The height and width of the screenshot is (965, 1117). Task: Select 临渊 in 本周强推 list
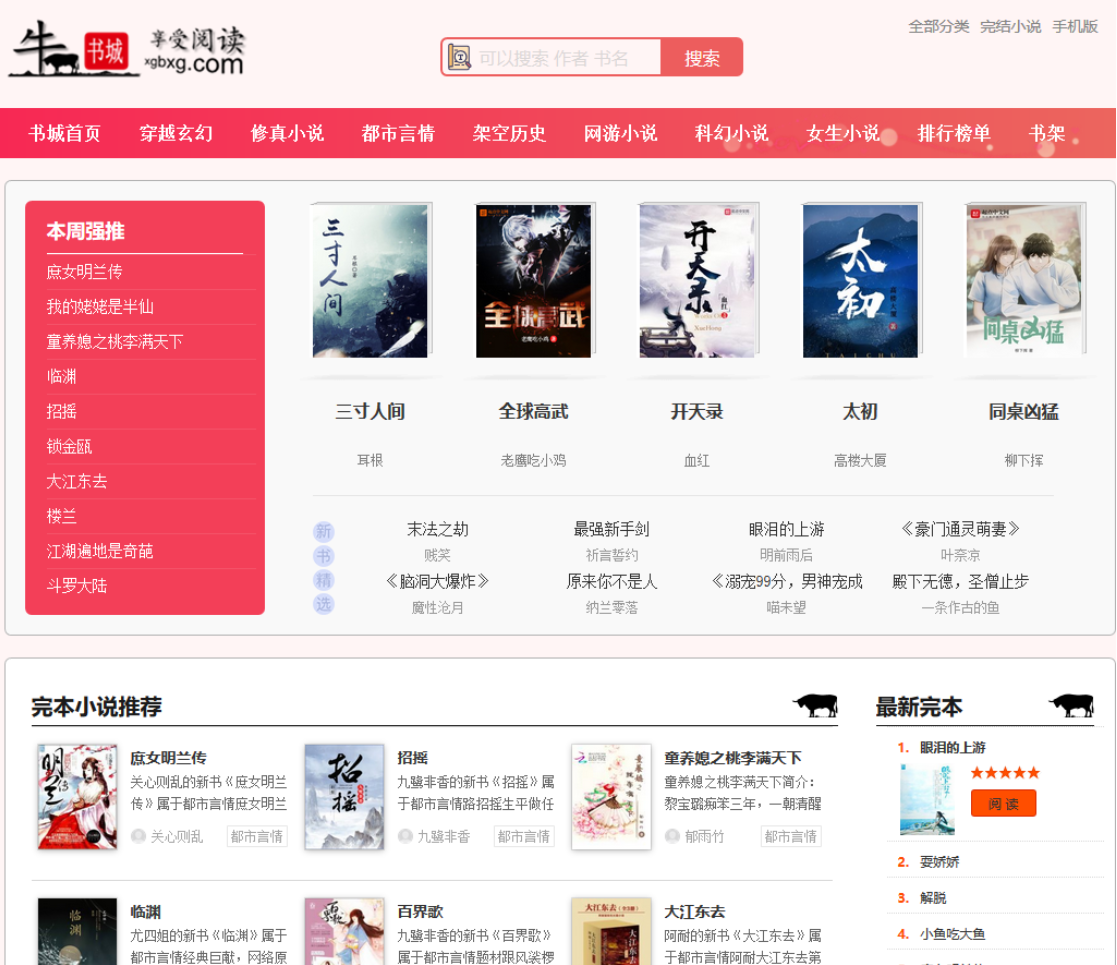click(x=61, y=376)
